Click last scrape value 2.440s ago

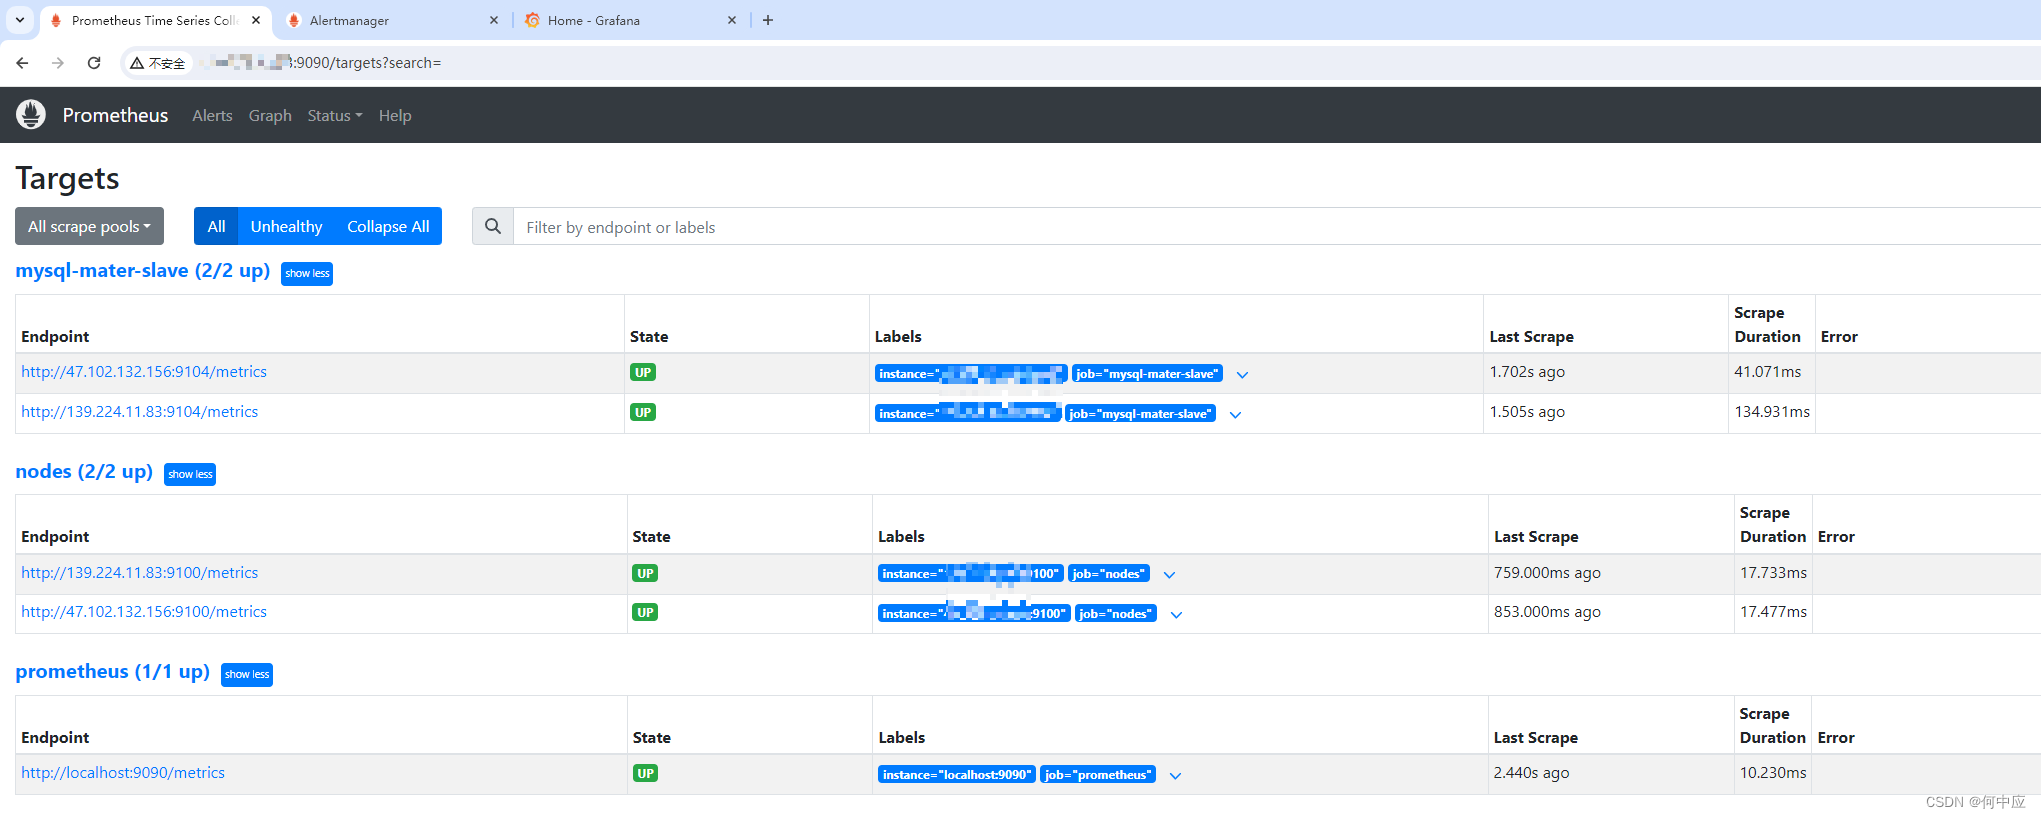[x=1531, y=773]
